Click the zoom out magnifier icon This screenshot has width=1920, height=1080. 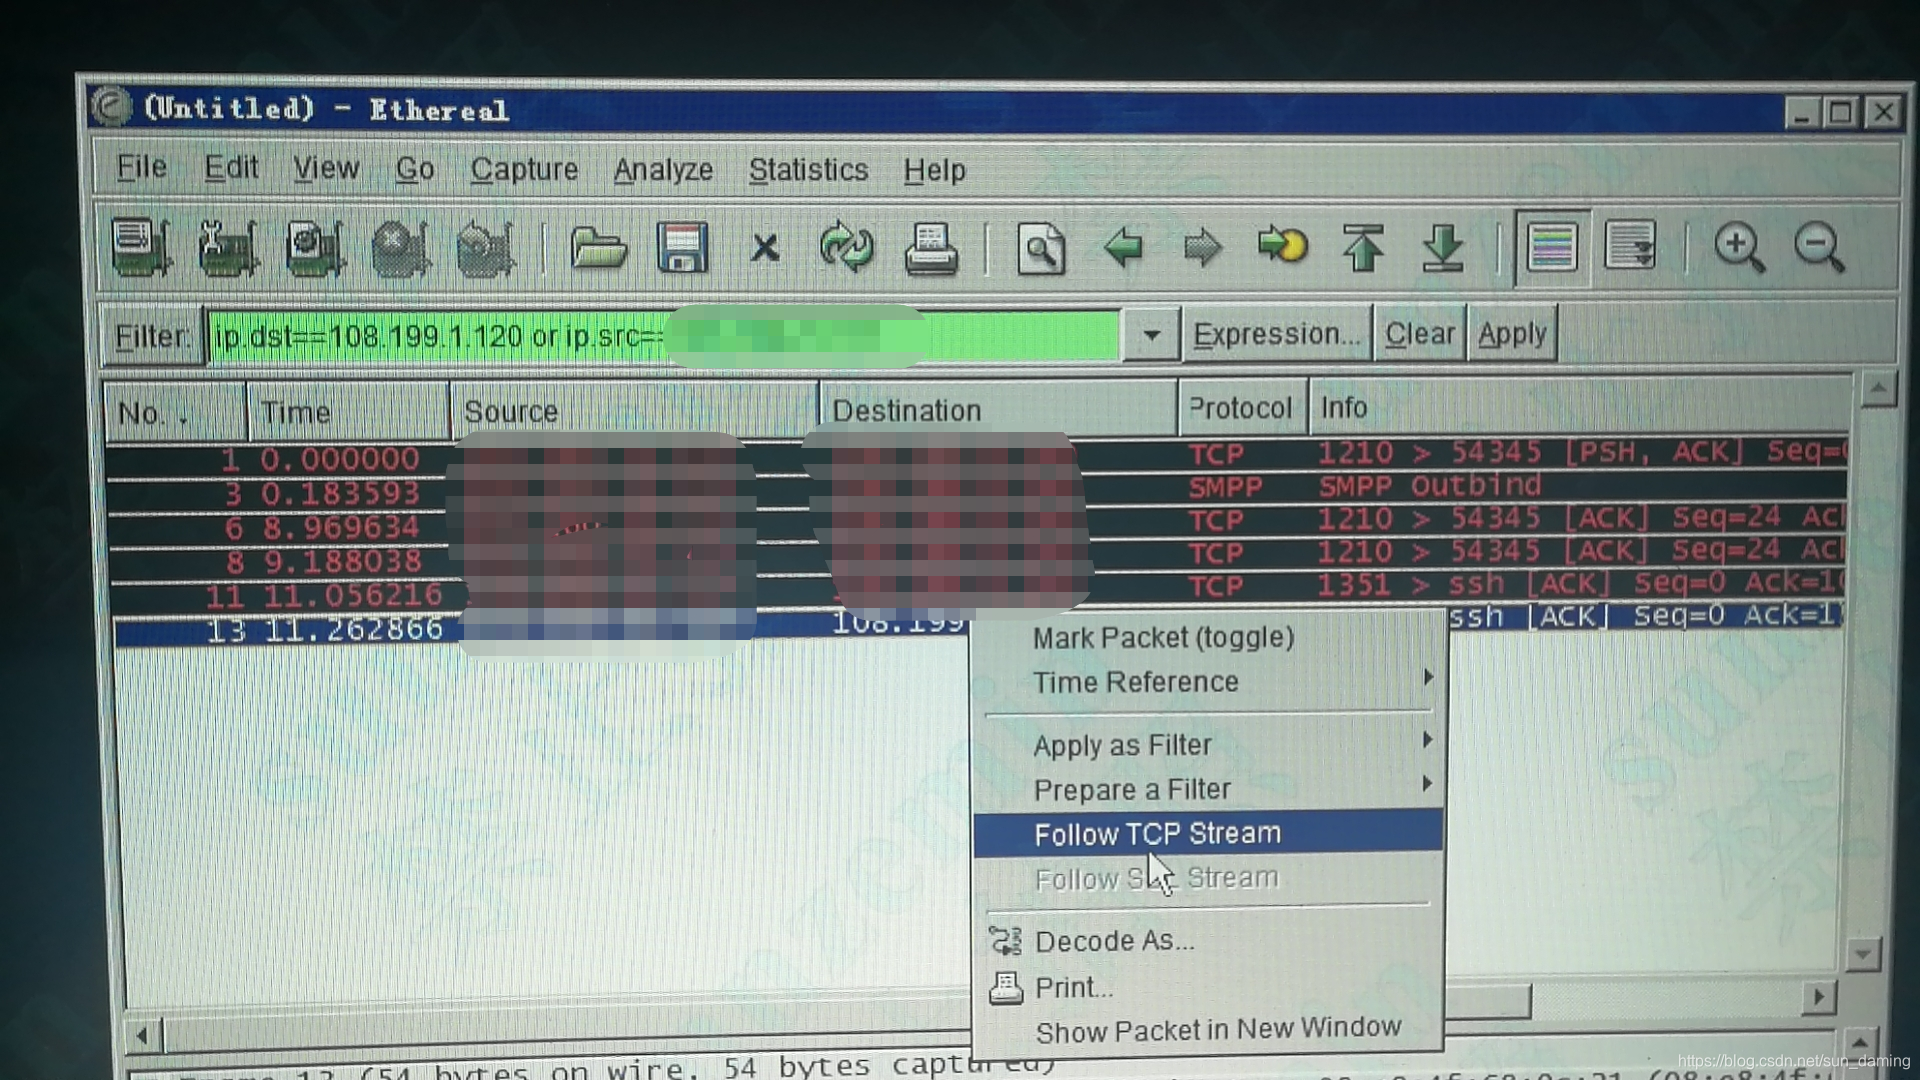pos(1818,247)
